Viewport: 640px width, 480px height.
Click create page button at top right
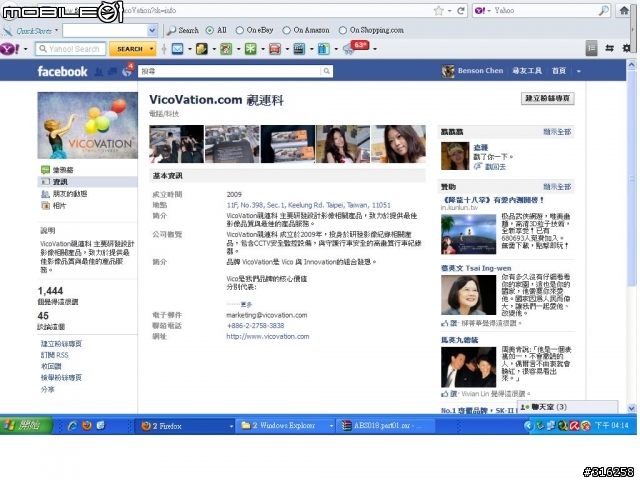[x=547, y=98]
